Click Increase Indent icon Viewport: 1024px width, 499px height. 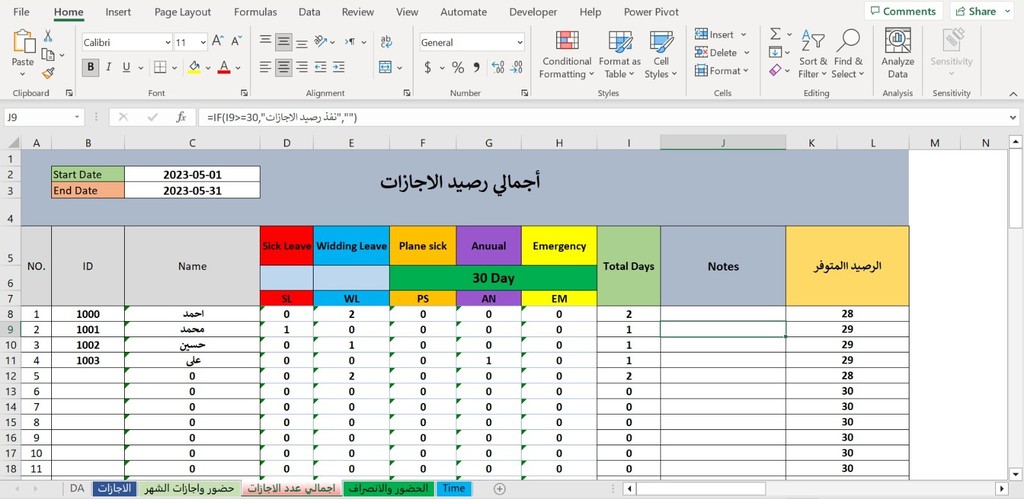(x=338, y=67)
